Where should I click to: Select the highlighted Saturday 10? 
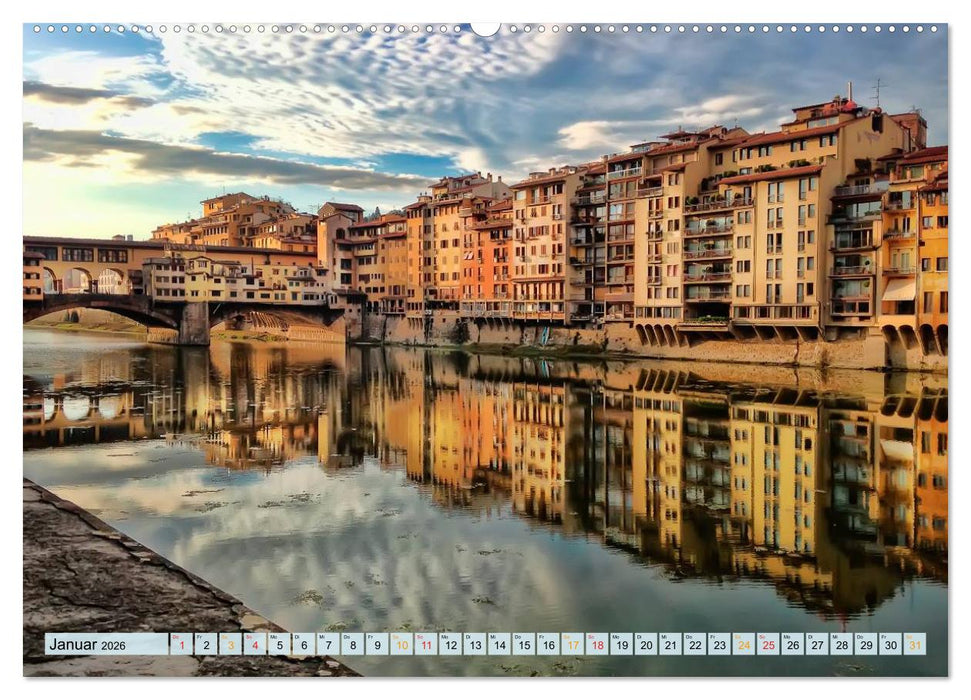click(402, 644)
